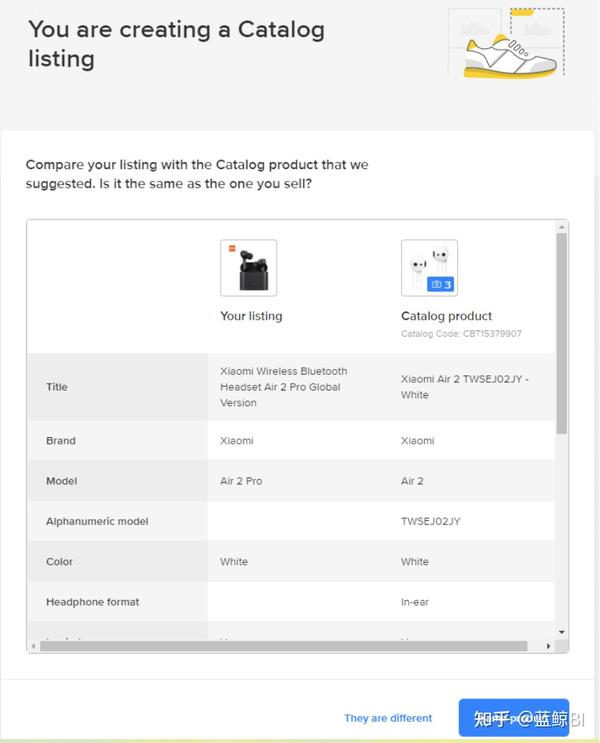Click the Catalog Code CBT15379907 text
Viewport: 600px width, 743px height.
(461, 334)
